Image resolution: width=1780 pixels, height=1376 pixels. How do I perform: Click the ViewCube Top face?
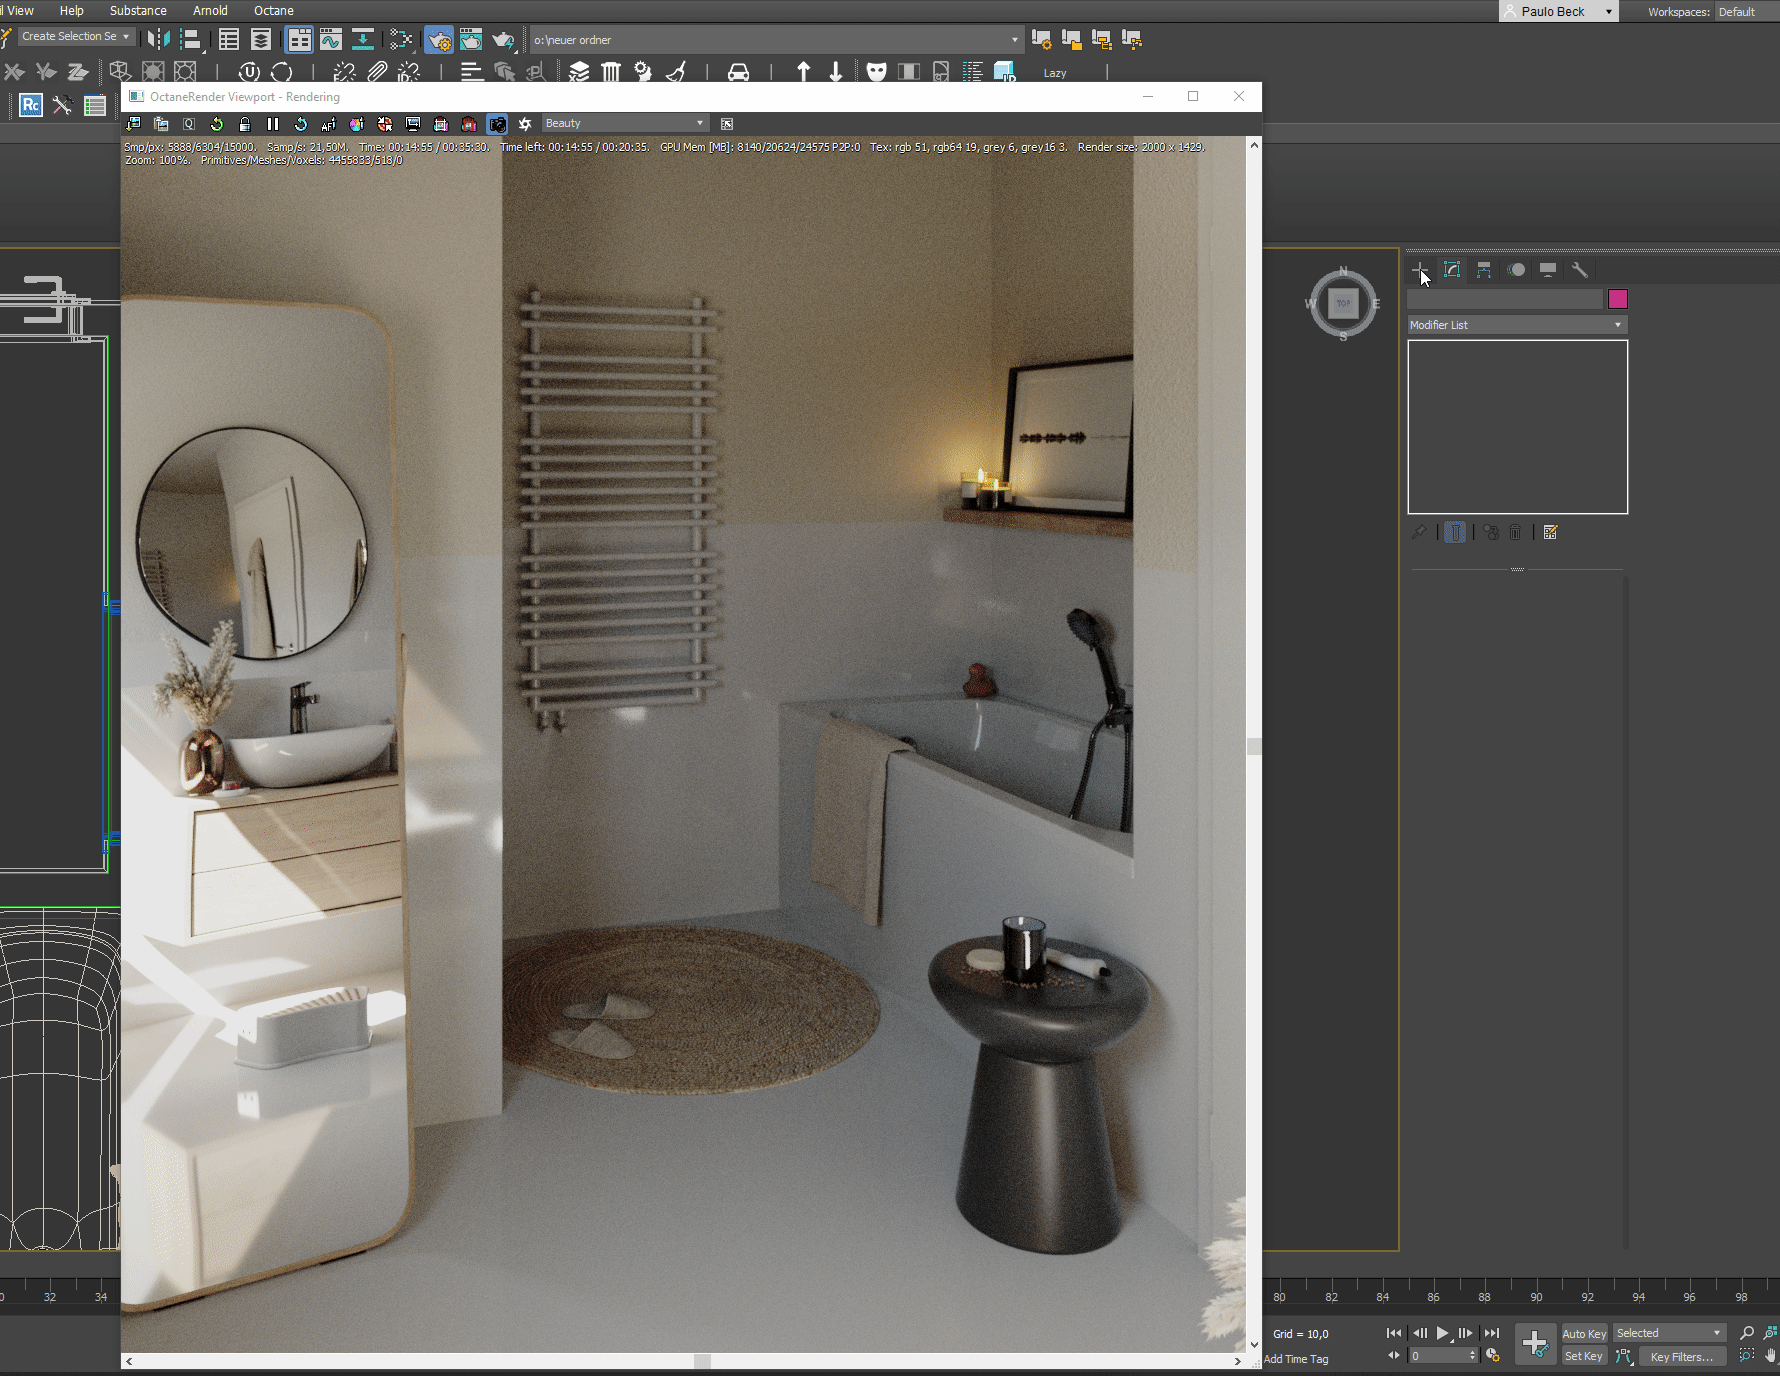click(x=1343, y=303)
